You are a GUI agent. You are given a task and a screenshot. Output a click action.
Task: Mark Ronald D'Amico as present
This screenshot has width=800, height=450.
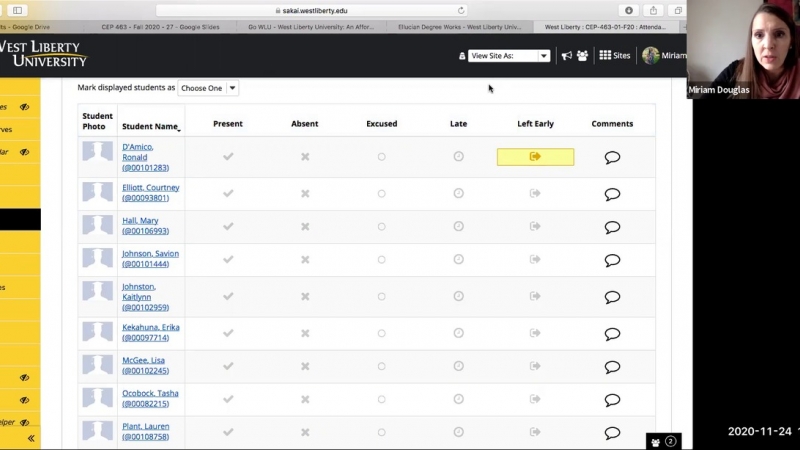tap(228, 157)
